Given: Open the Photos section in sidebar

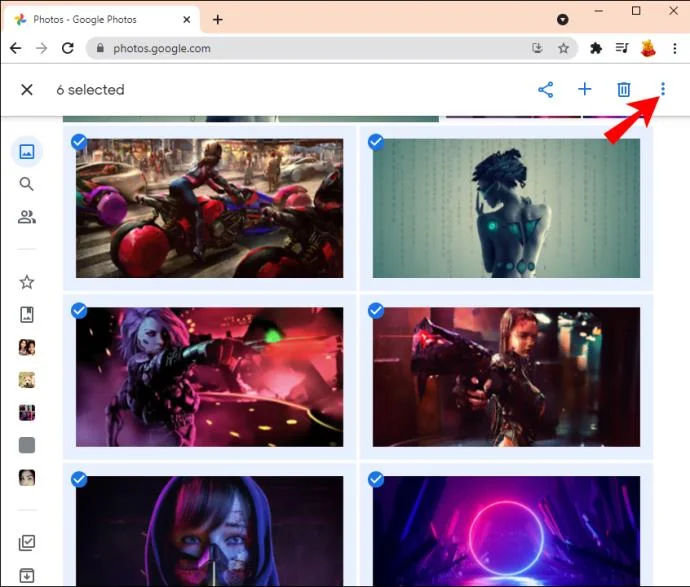Looking at the screenshot, I should (x=27, y=152).
